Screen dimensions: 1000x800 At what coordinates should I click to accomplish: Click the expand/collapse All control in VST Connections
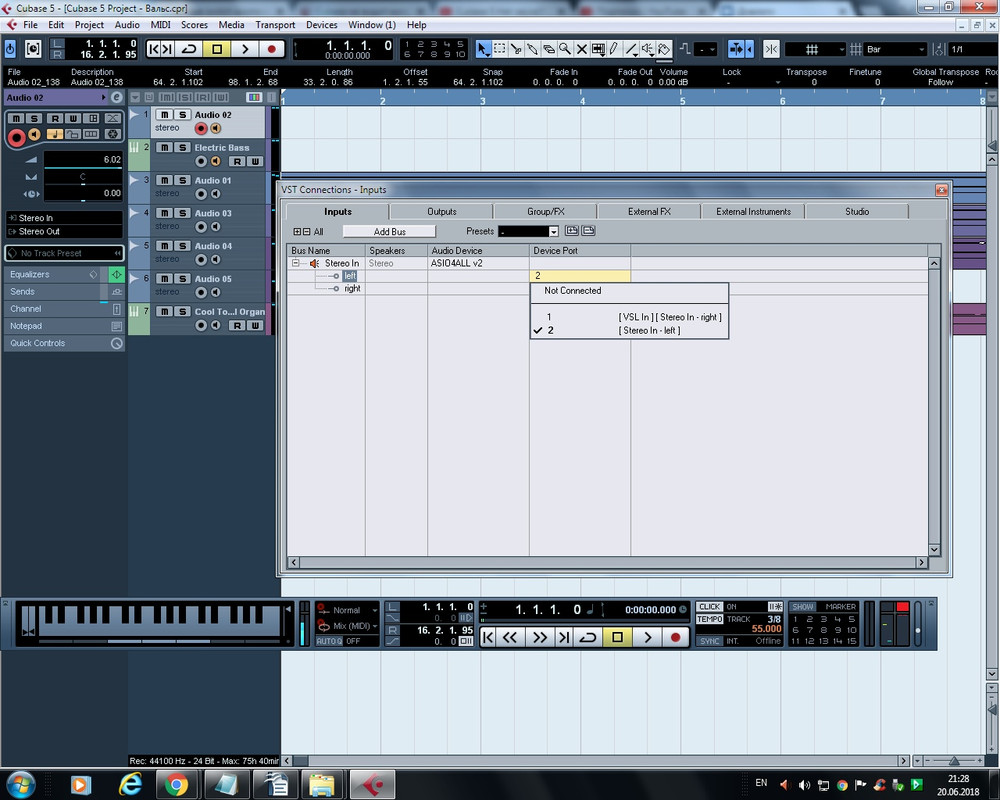(308, 232)
